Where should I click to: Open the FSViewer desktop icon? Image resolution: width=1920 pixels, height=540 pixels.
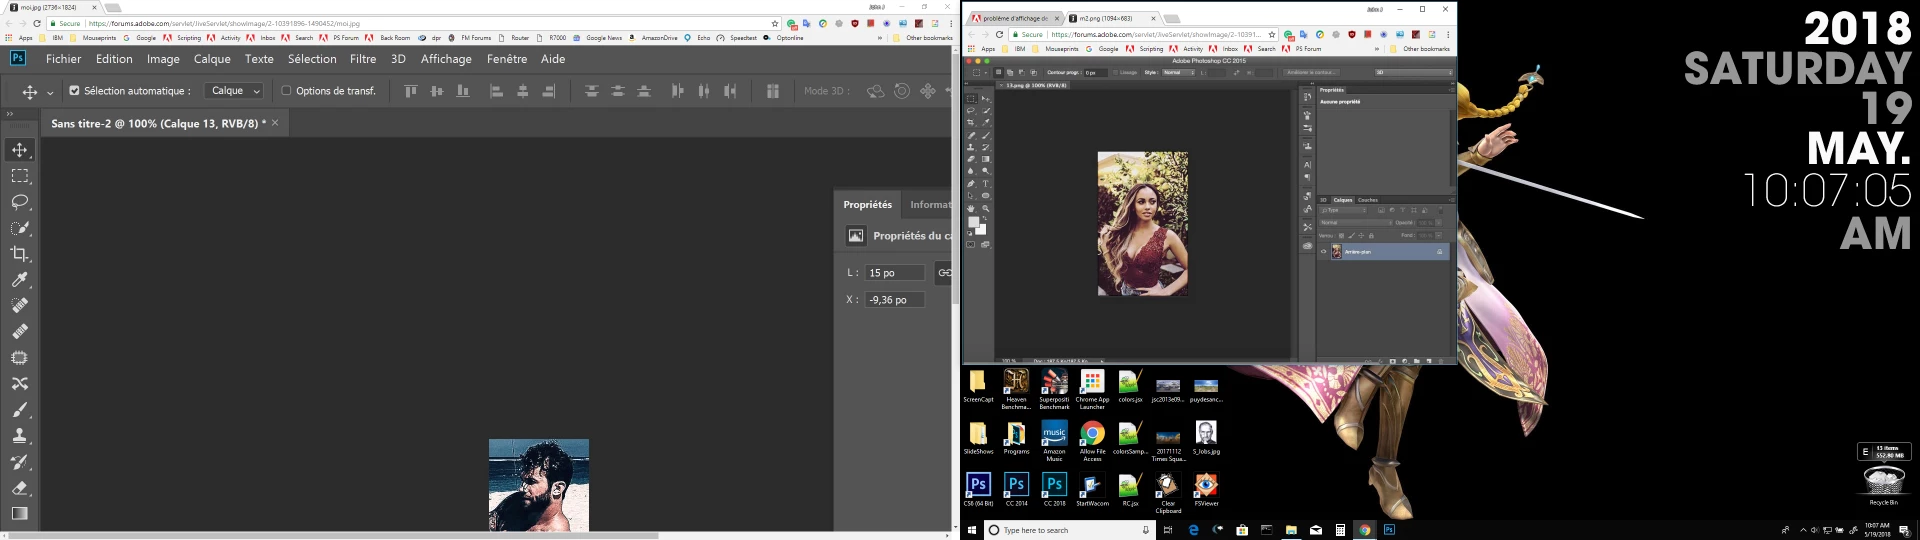(x=1206, y=489)
